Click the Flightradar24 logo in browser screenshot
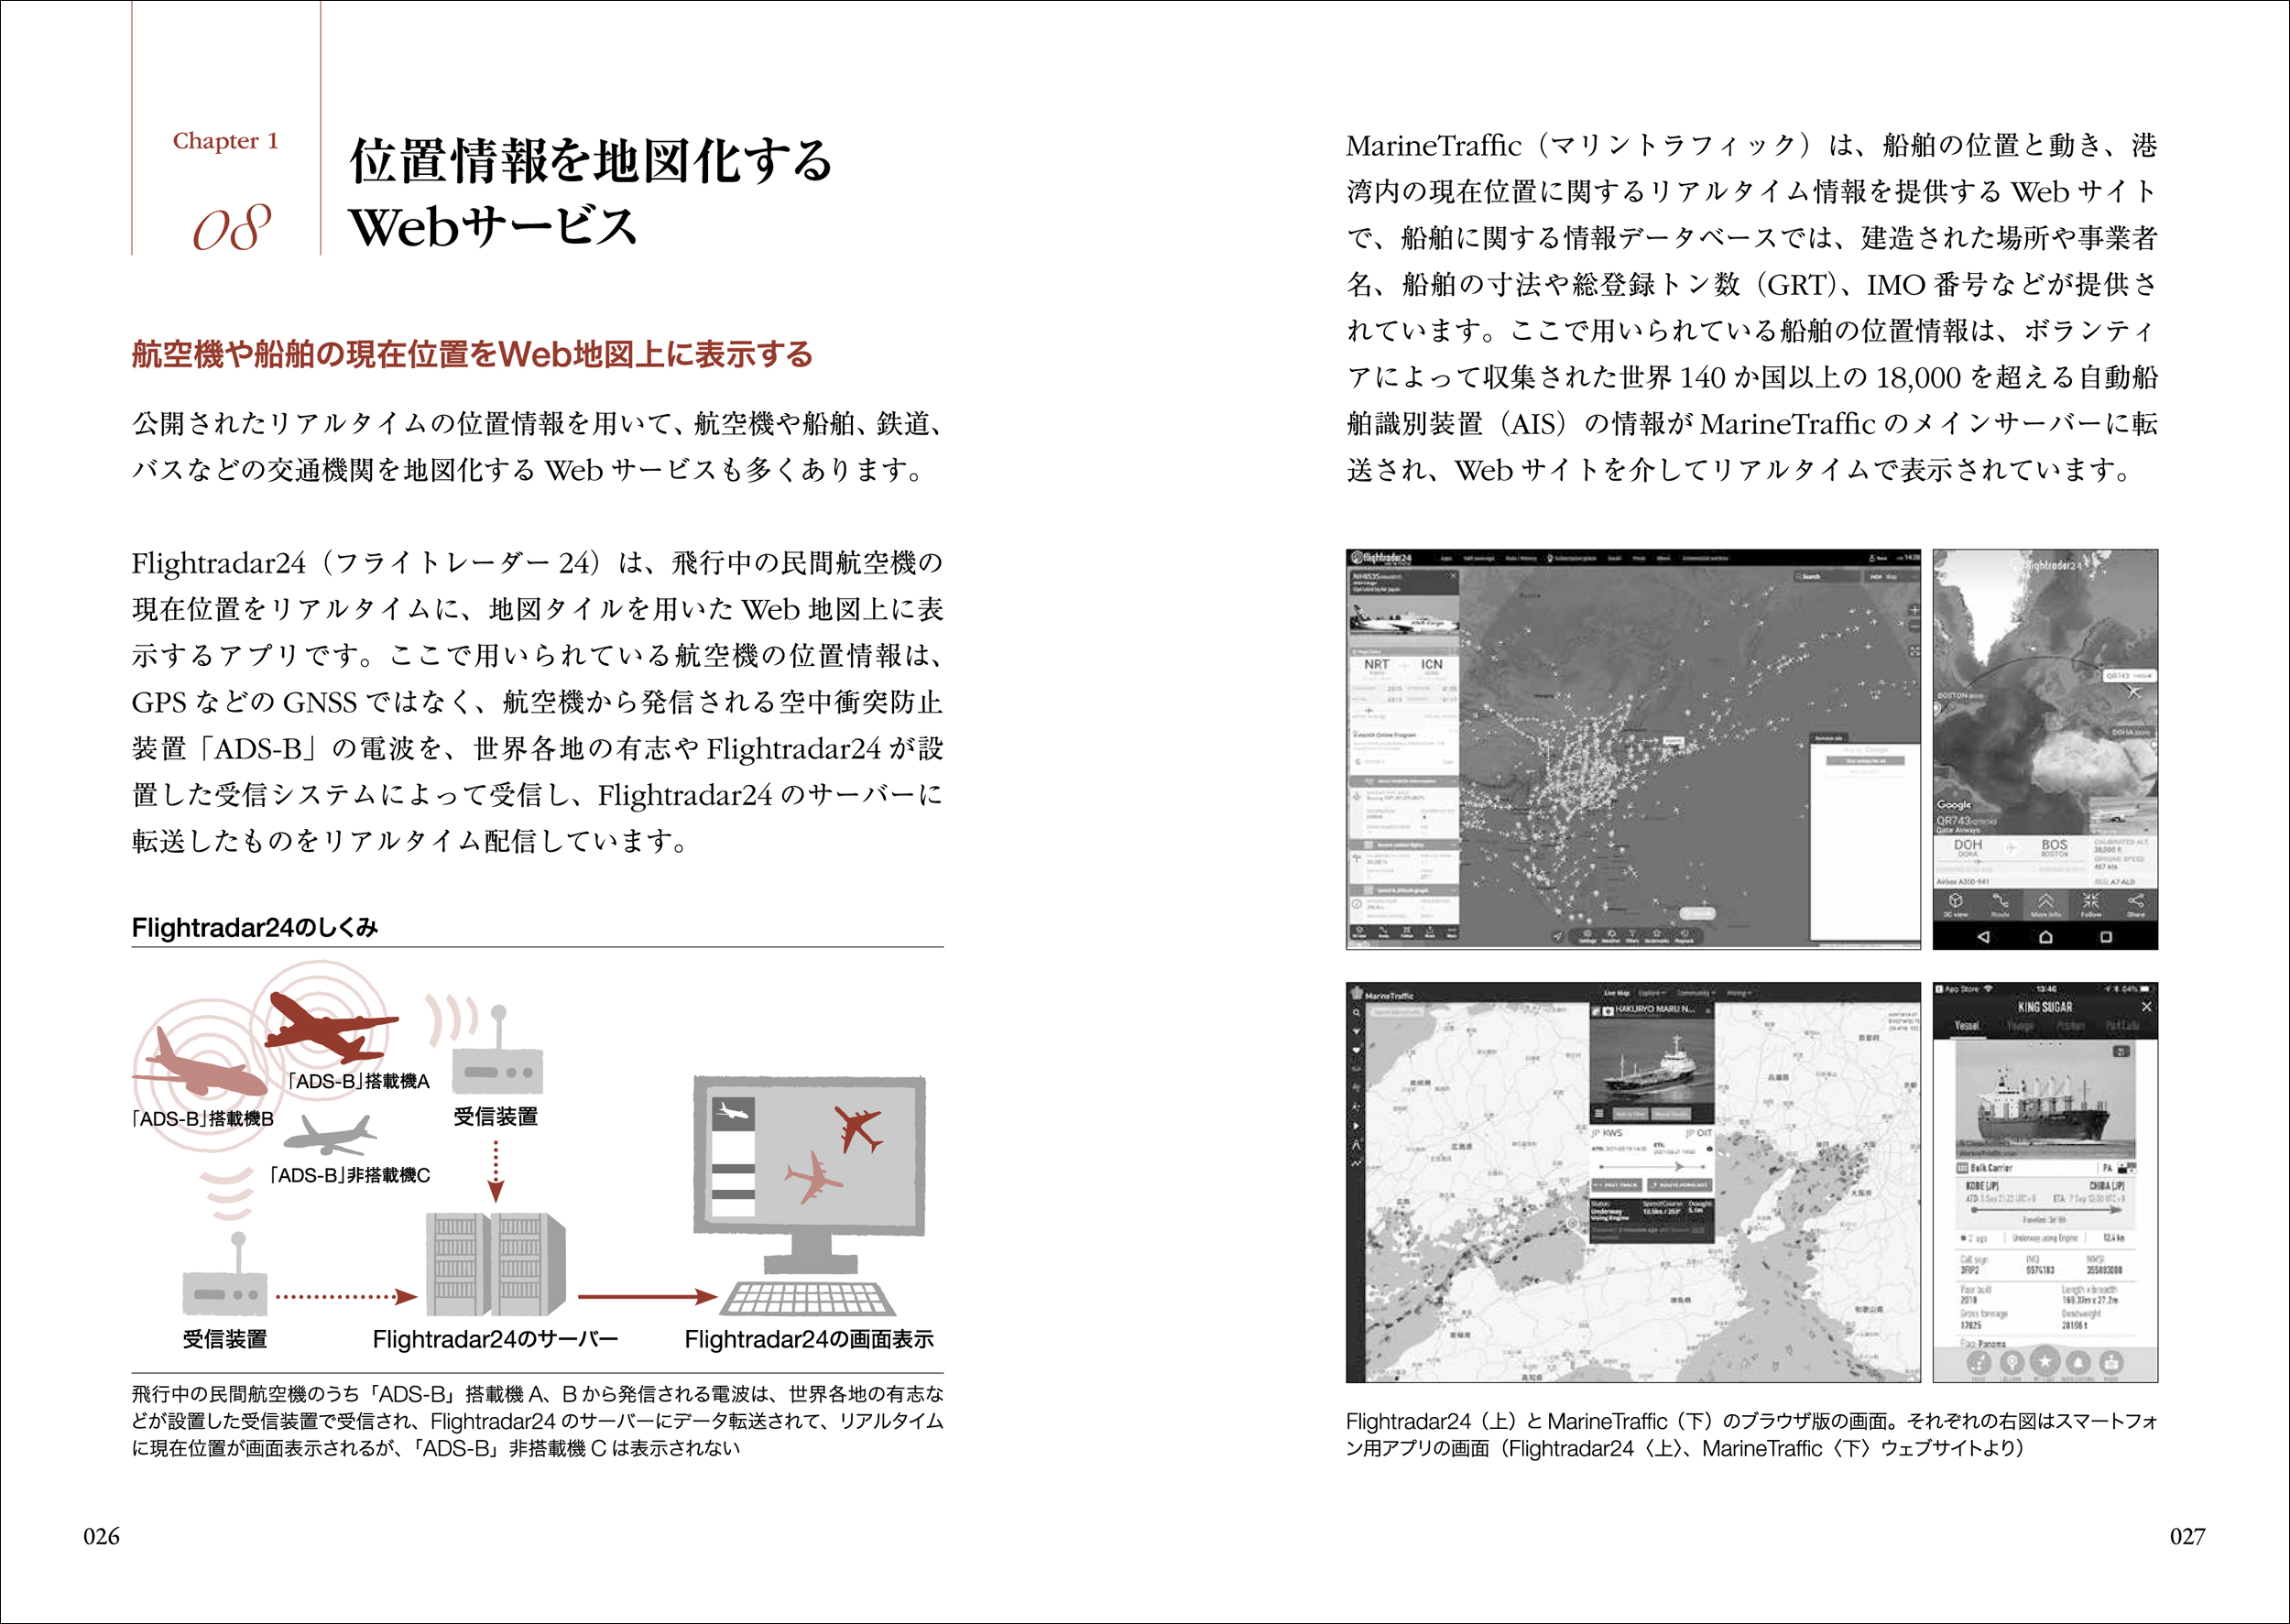The height and width of the screenshot is (1624, 2290). 1380,558
